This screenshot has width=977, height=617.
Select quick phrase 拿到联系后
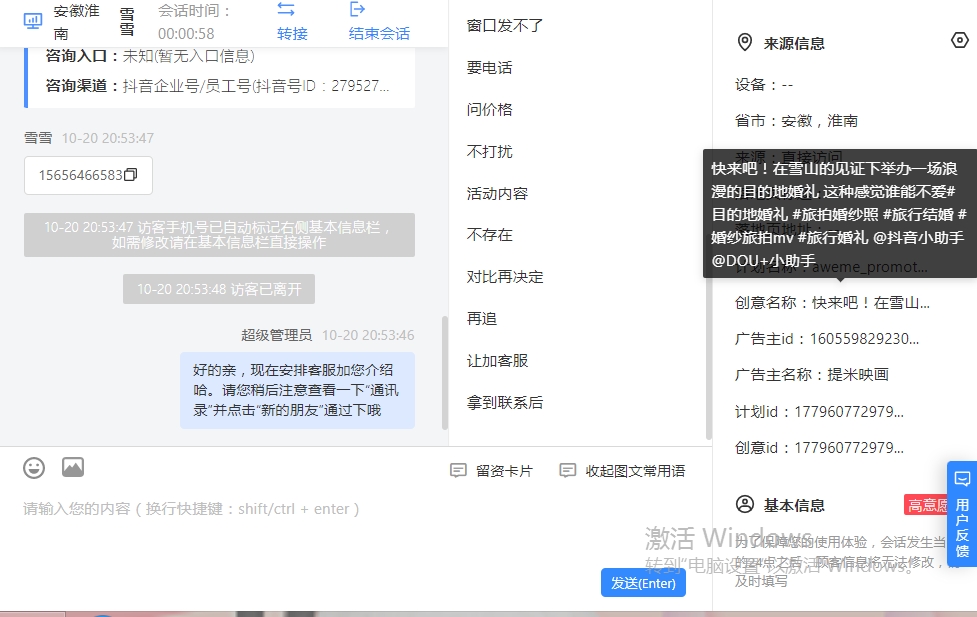505,403
